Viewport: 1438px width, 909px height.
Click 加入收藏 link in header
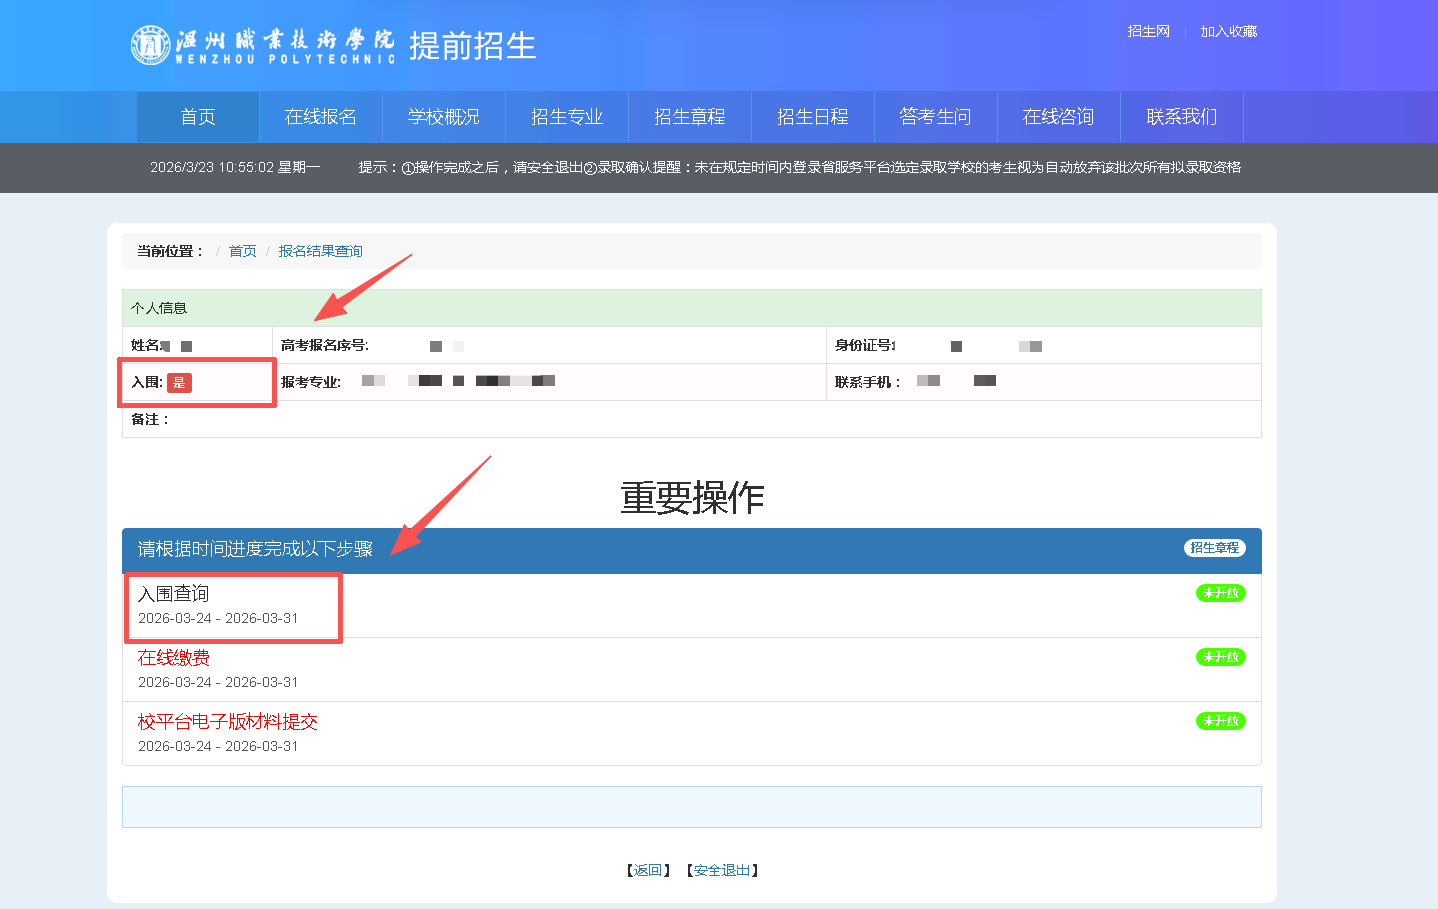pyautogui.click(x=1228, y=32)
